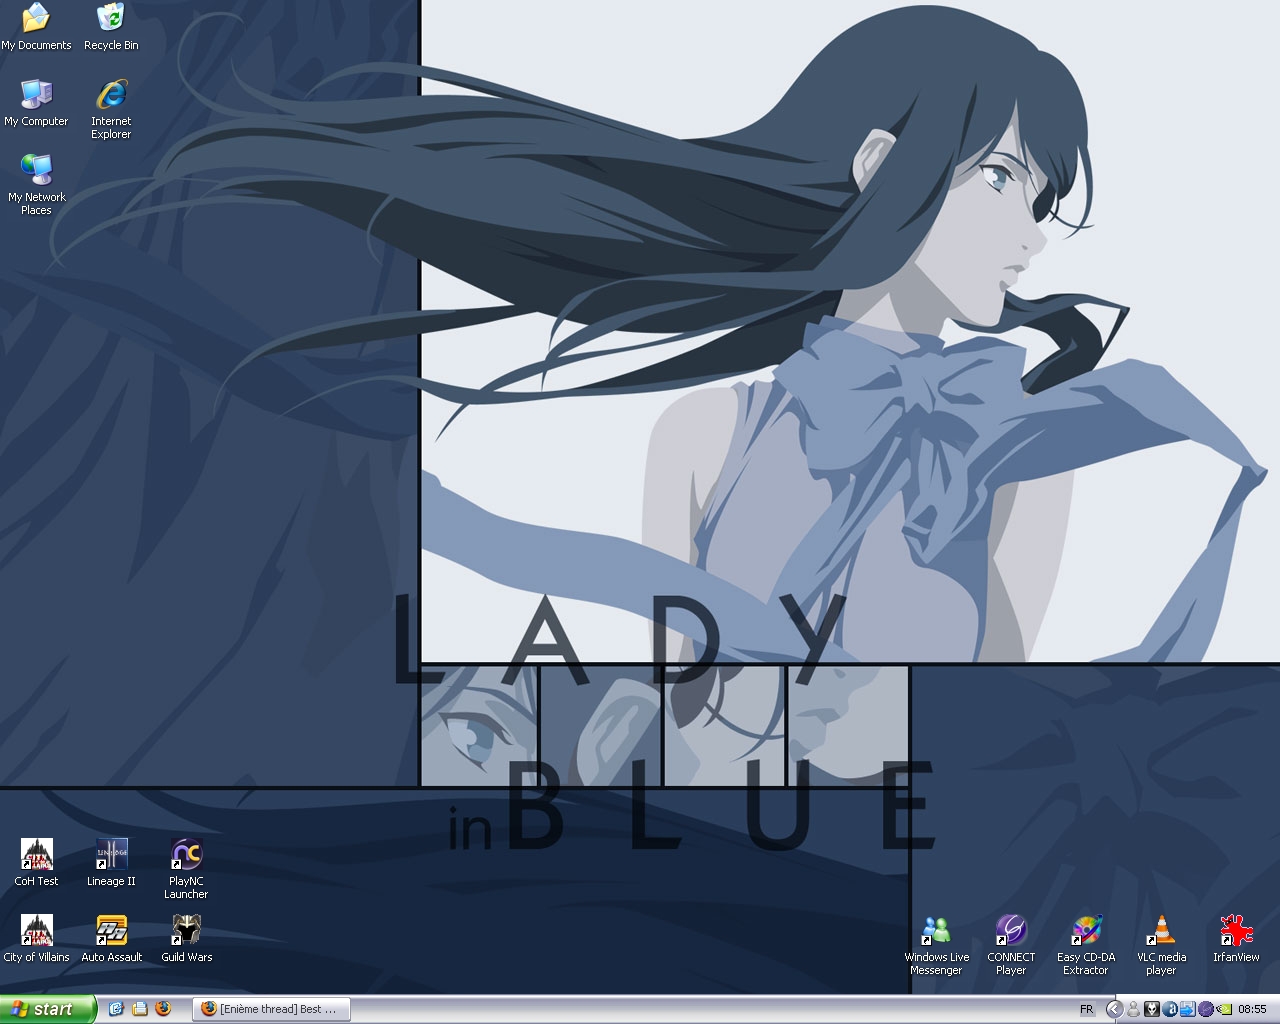Open the Windows Start menu
Screen dimensions: 1280x1024
(48, 1009)
